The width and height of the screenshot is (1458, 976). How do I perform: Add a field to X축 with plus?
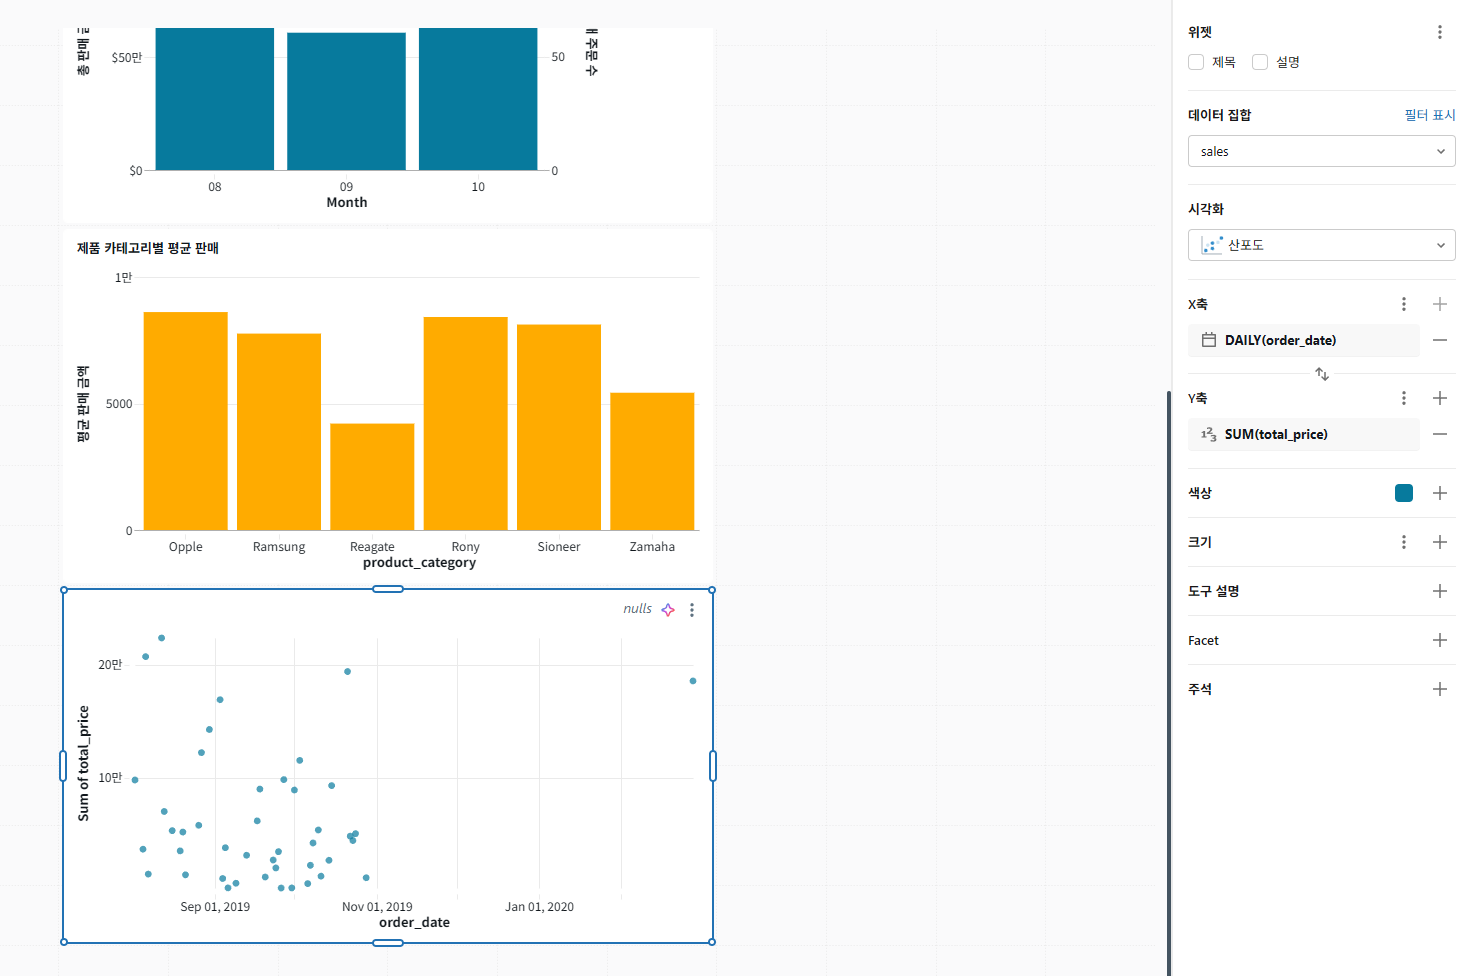pos(1440,304)
